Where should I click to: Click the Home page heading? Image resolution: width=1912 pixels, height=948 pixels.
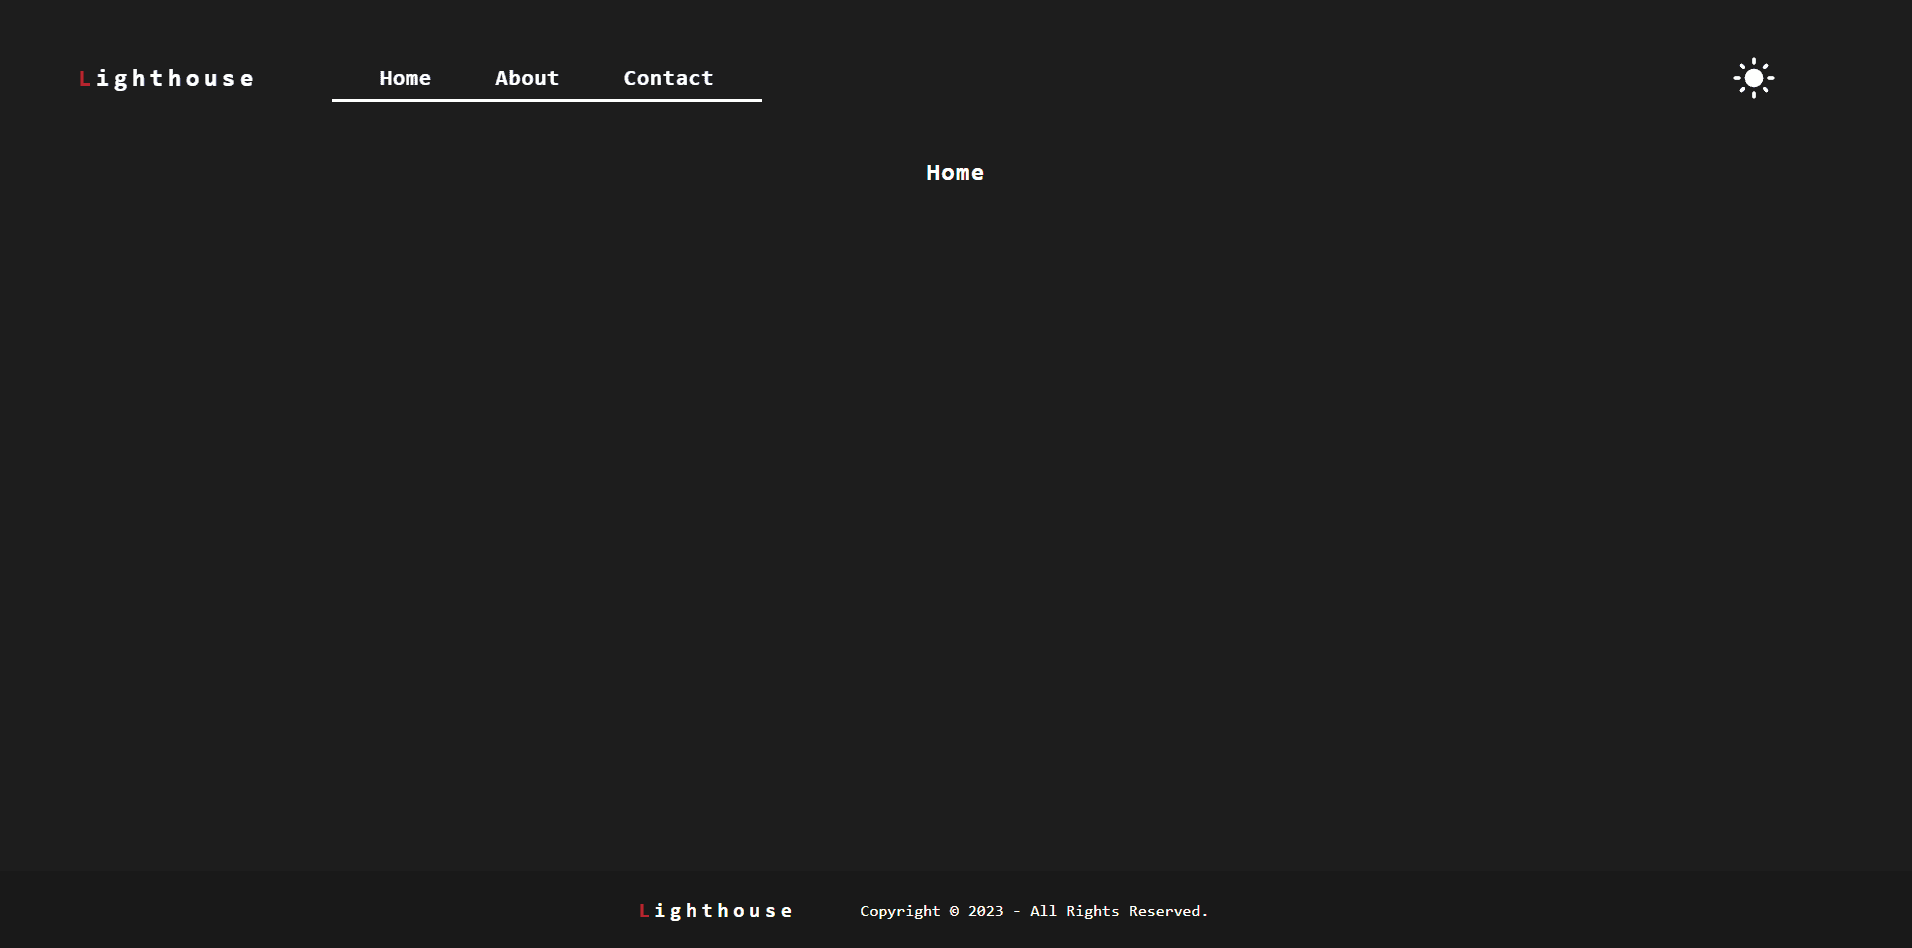(x=954, y=172)
